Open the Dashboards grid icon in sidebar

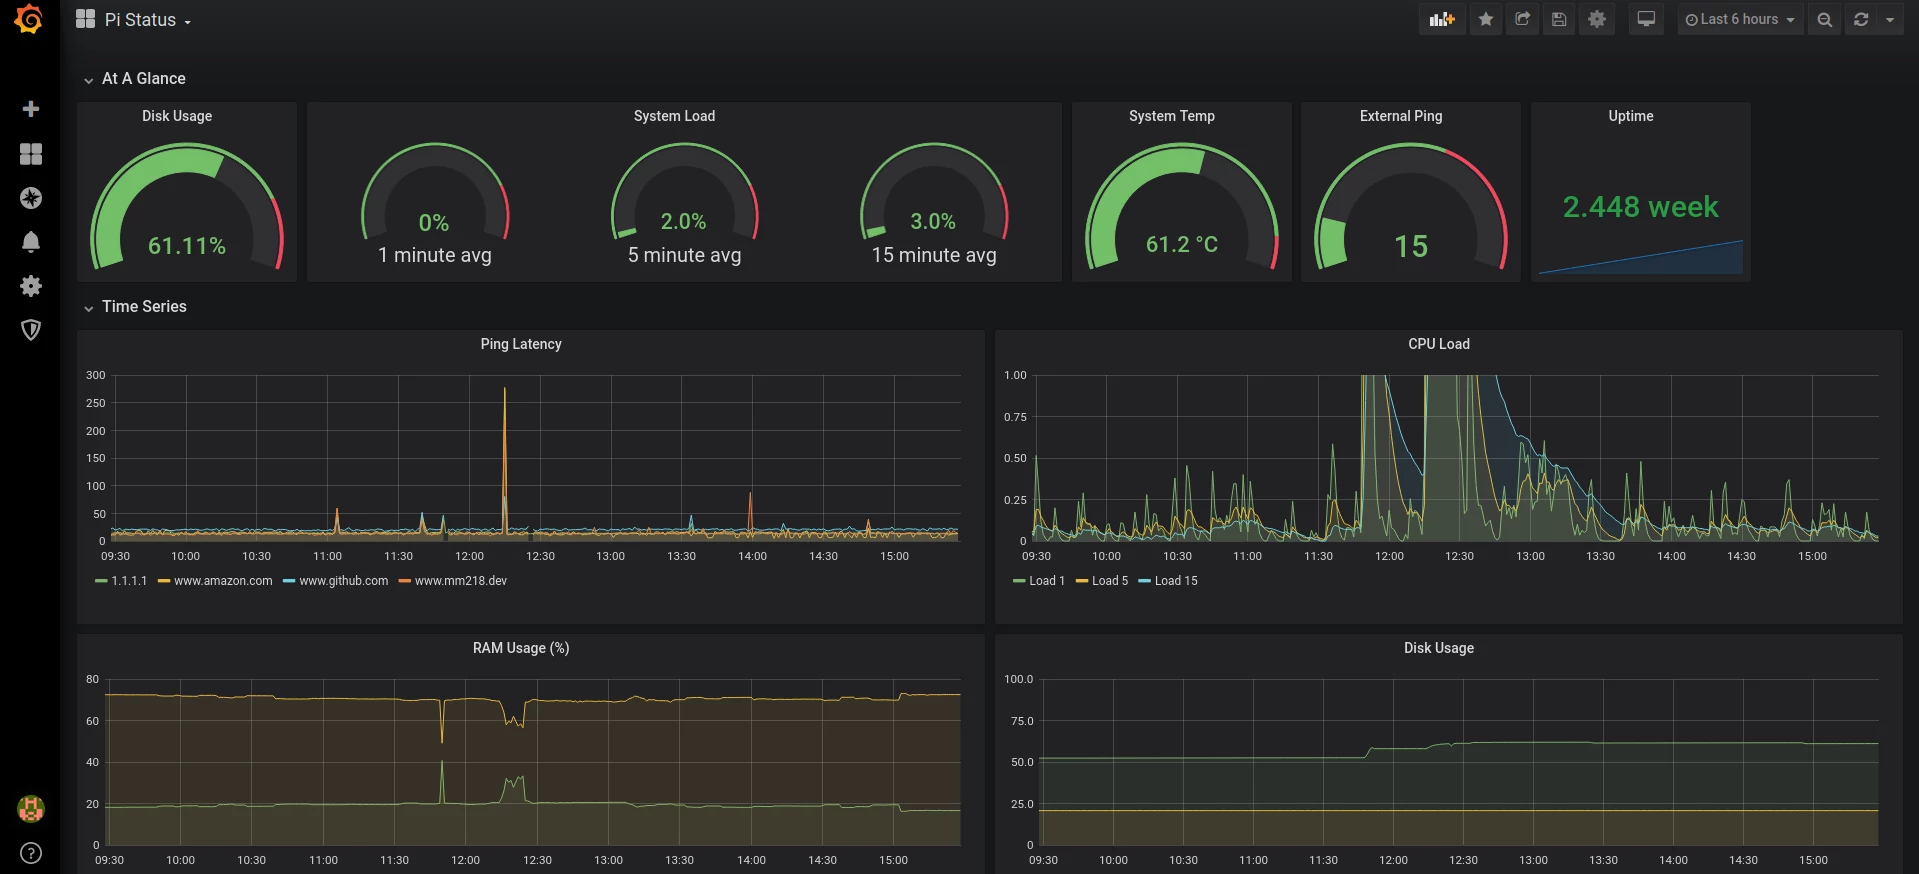click(31, 154)
